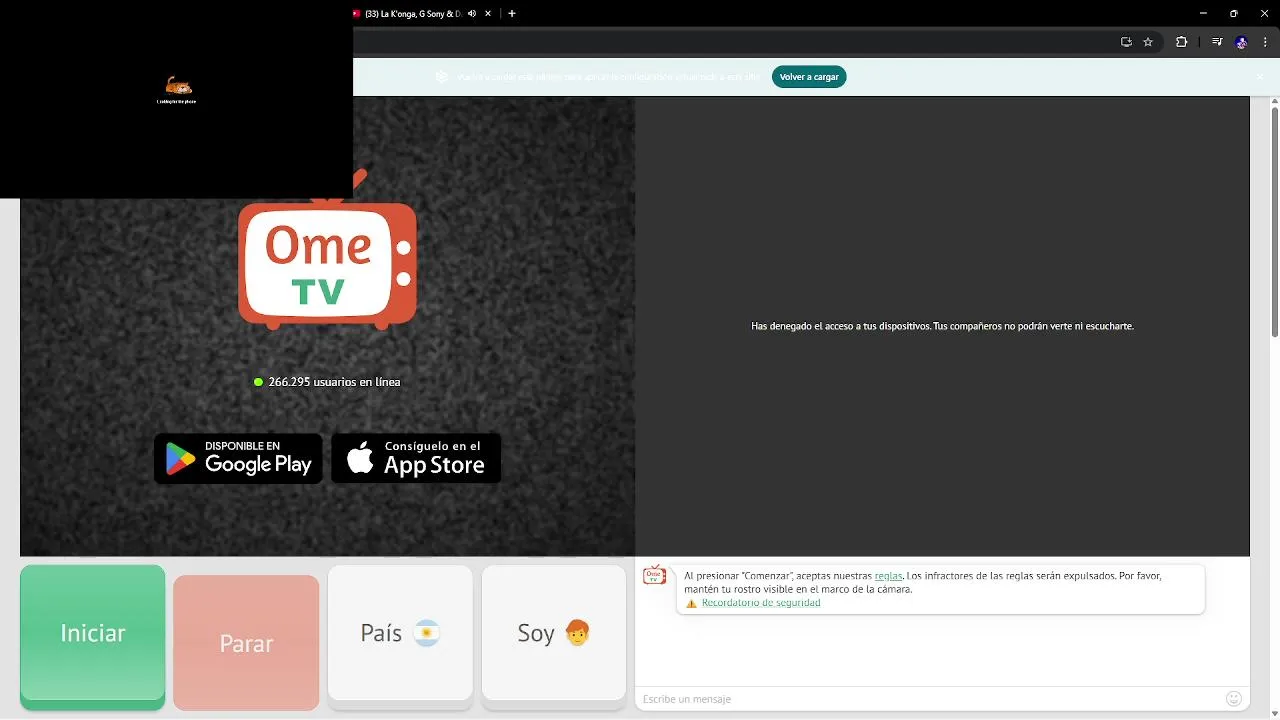Viewport: 1280px width, 720px height.
Task: Open the emoji picker in chat
Action: click(1234, 699)
